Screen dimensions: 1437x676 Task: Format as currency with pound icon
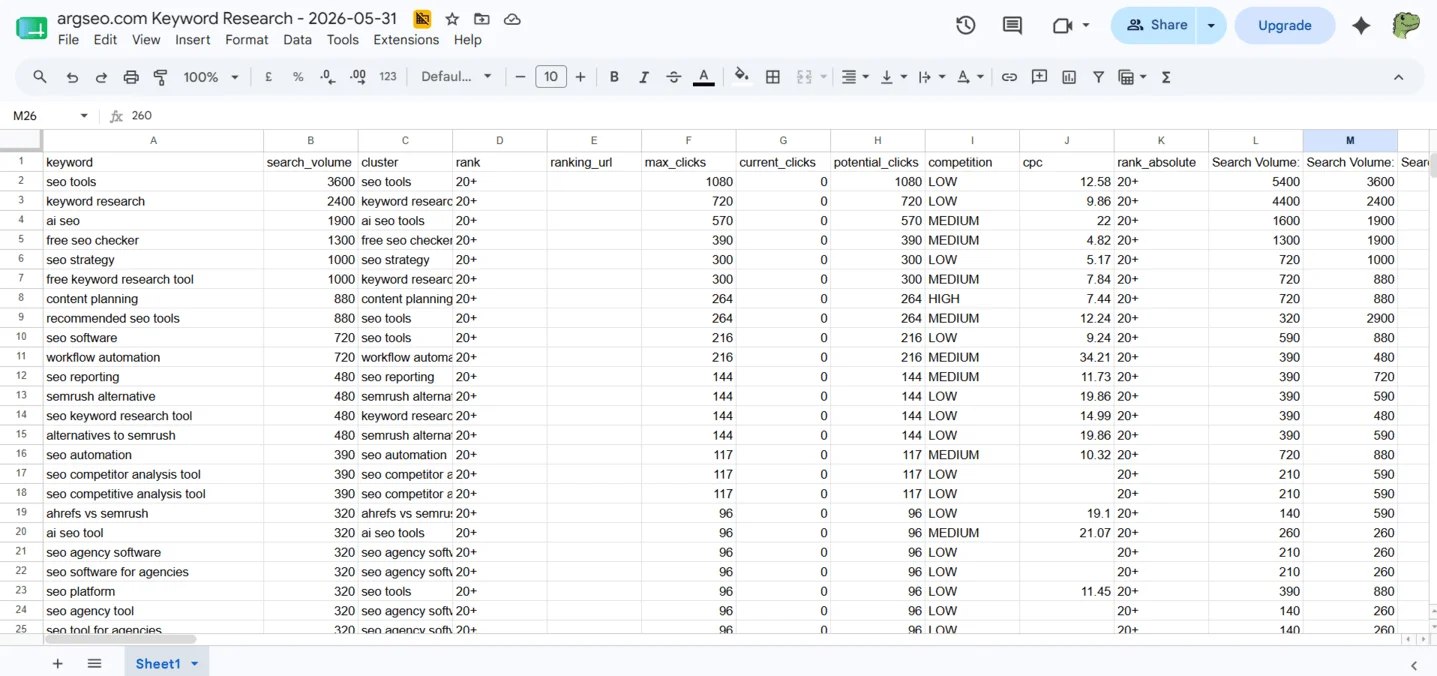coord(268,77)
